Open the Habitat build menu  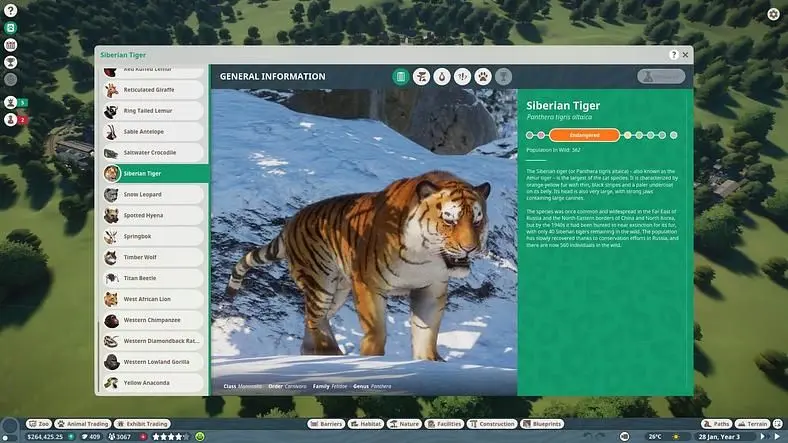366,424
